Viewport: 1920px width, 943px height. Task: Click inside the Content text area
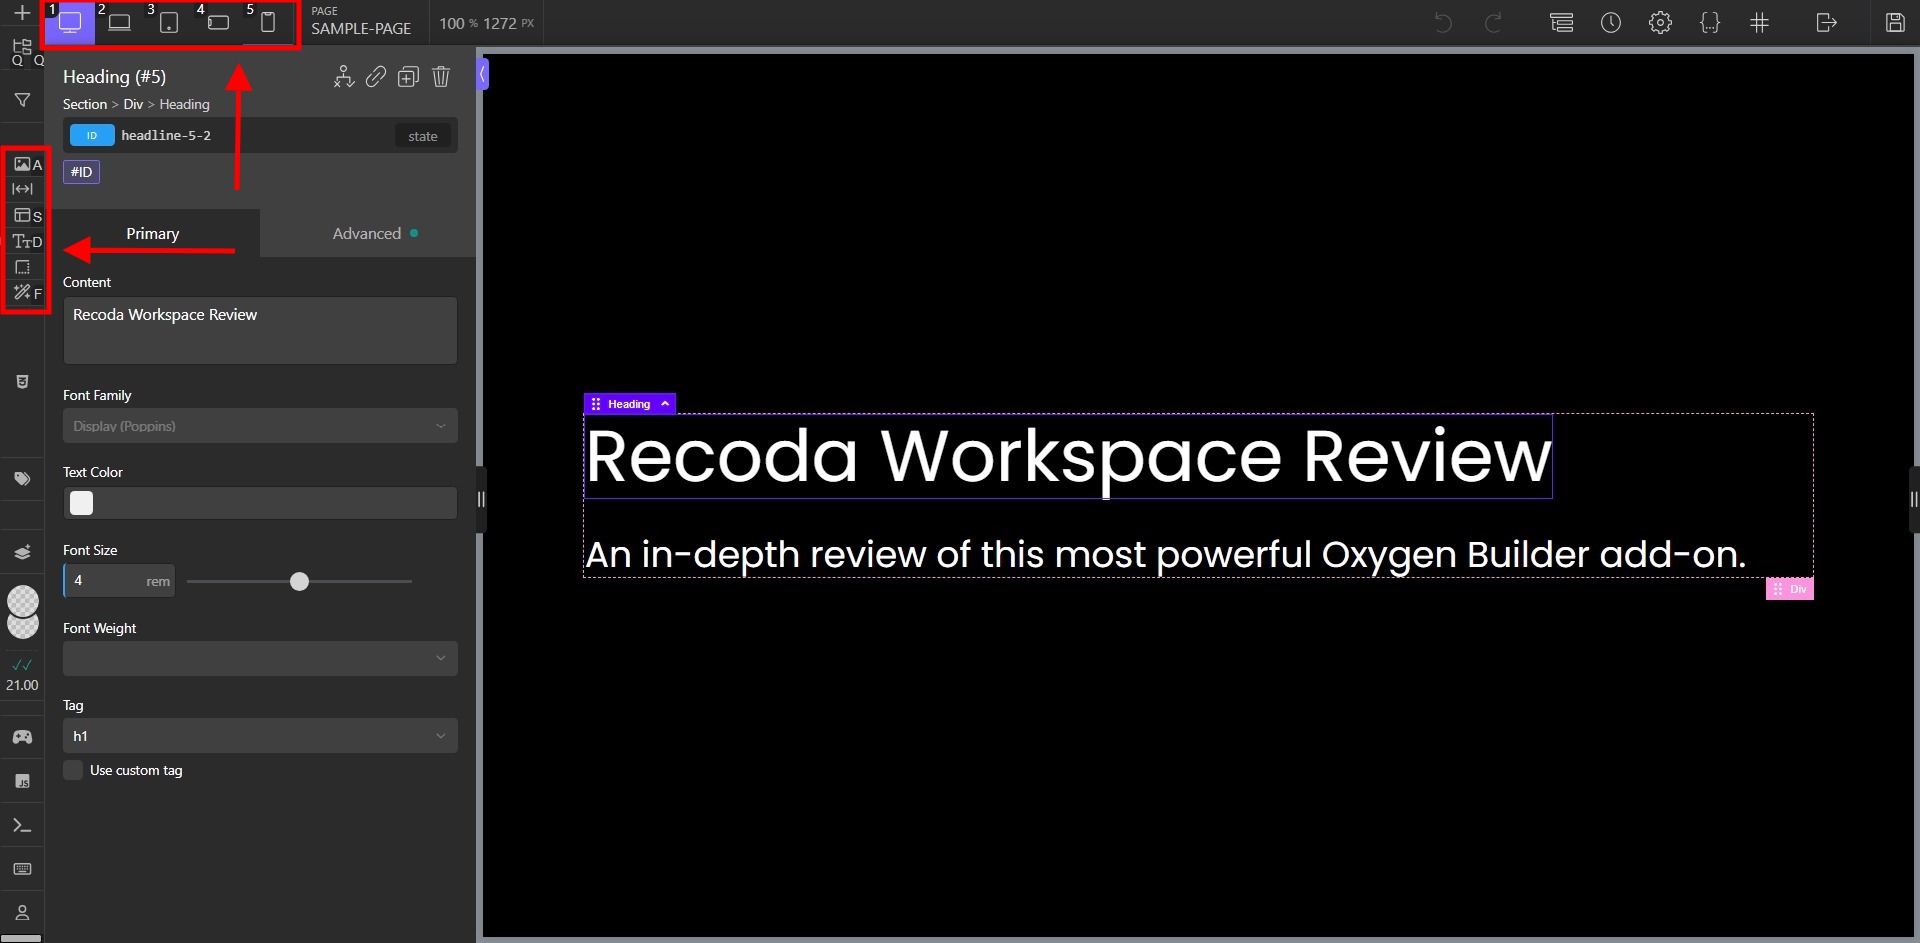[x=259, y=330]
